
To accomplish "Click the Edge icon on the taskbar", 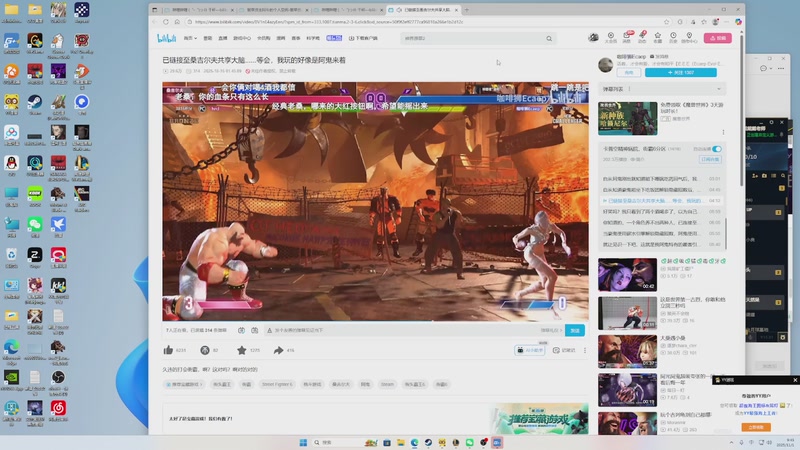I will coord(414,442).
